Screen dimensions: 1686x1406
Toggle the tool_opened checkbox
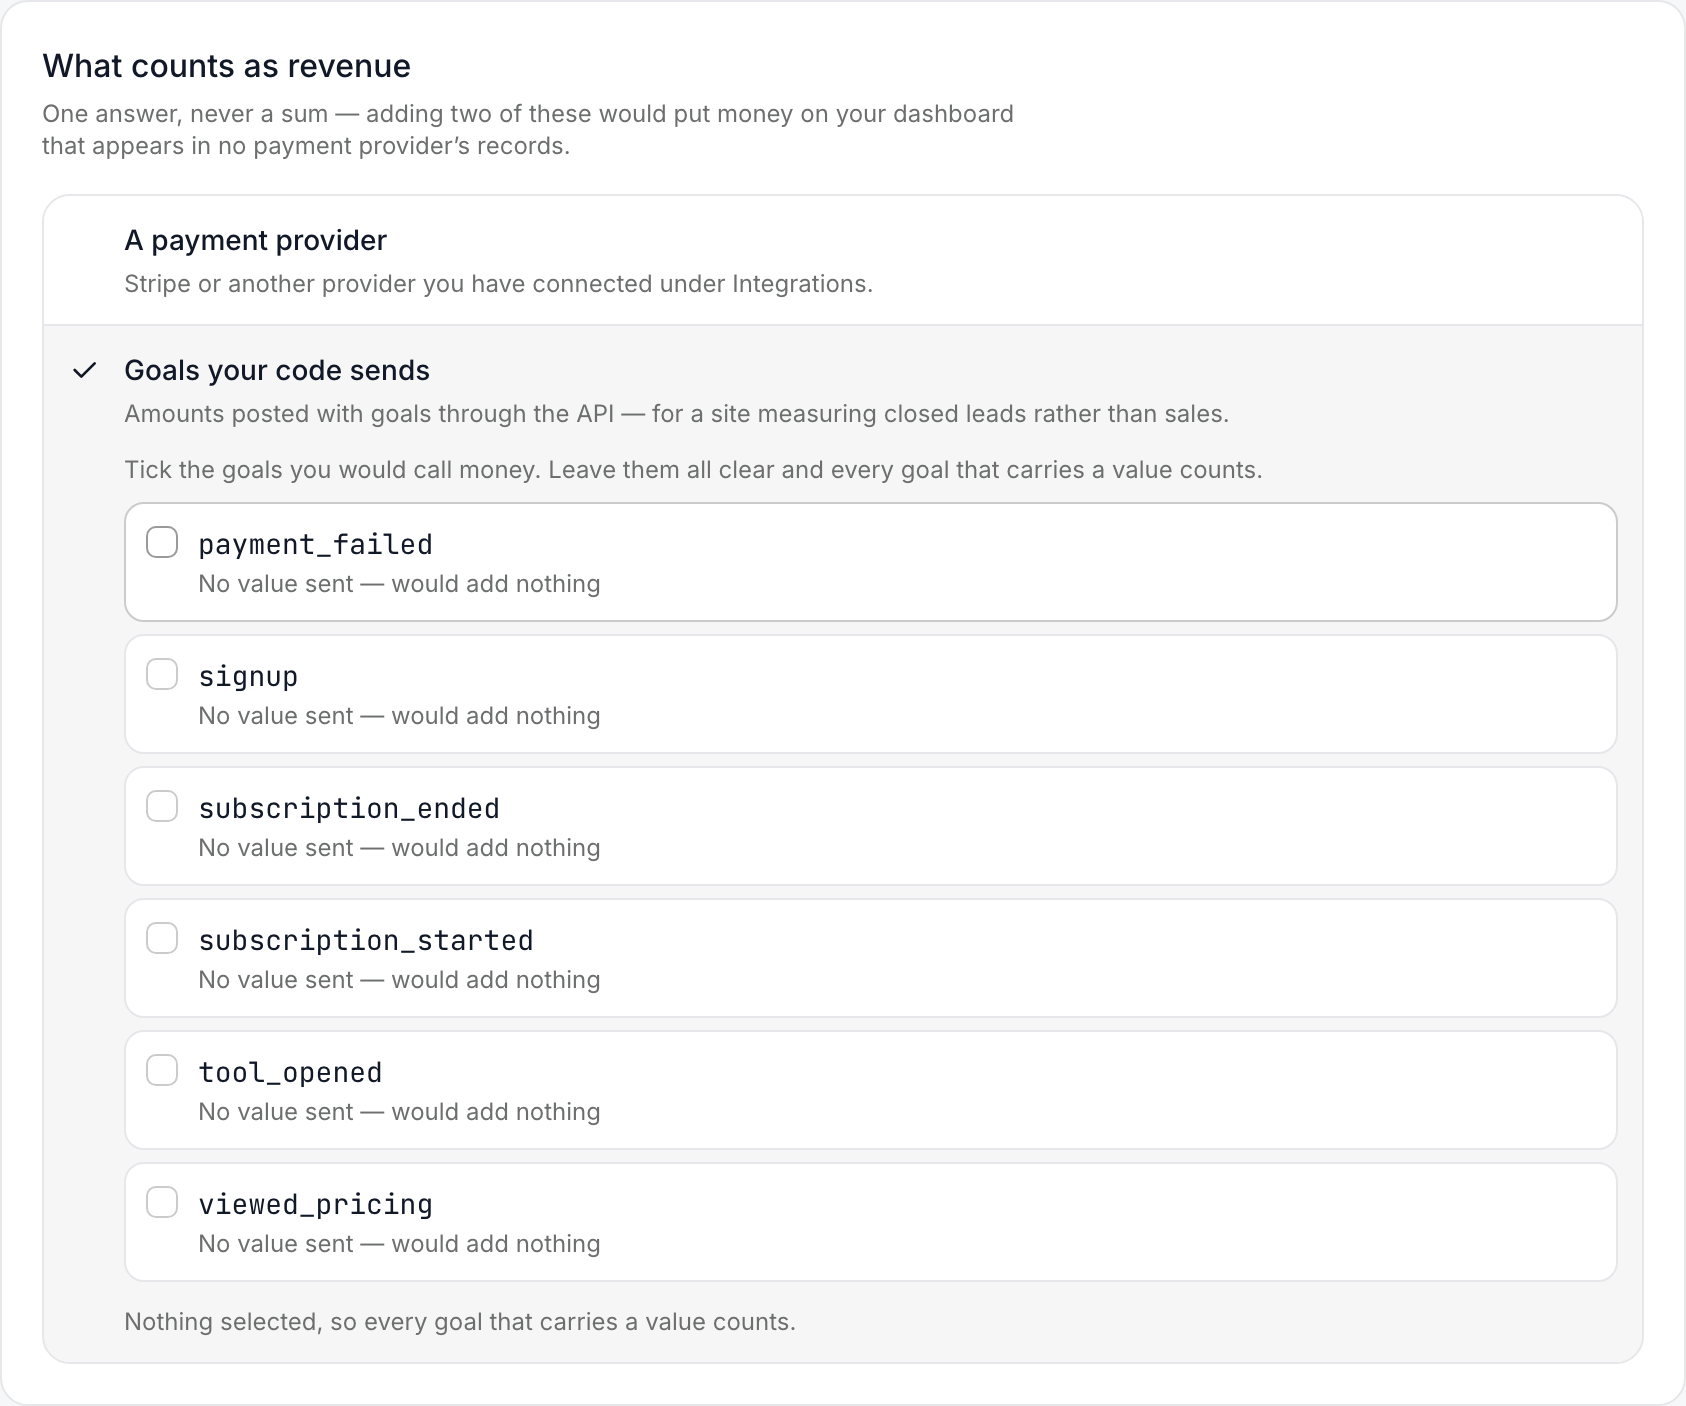click(162, 1070)
